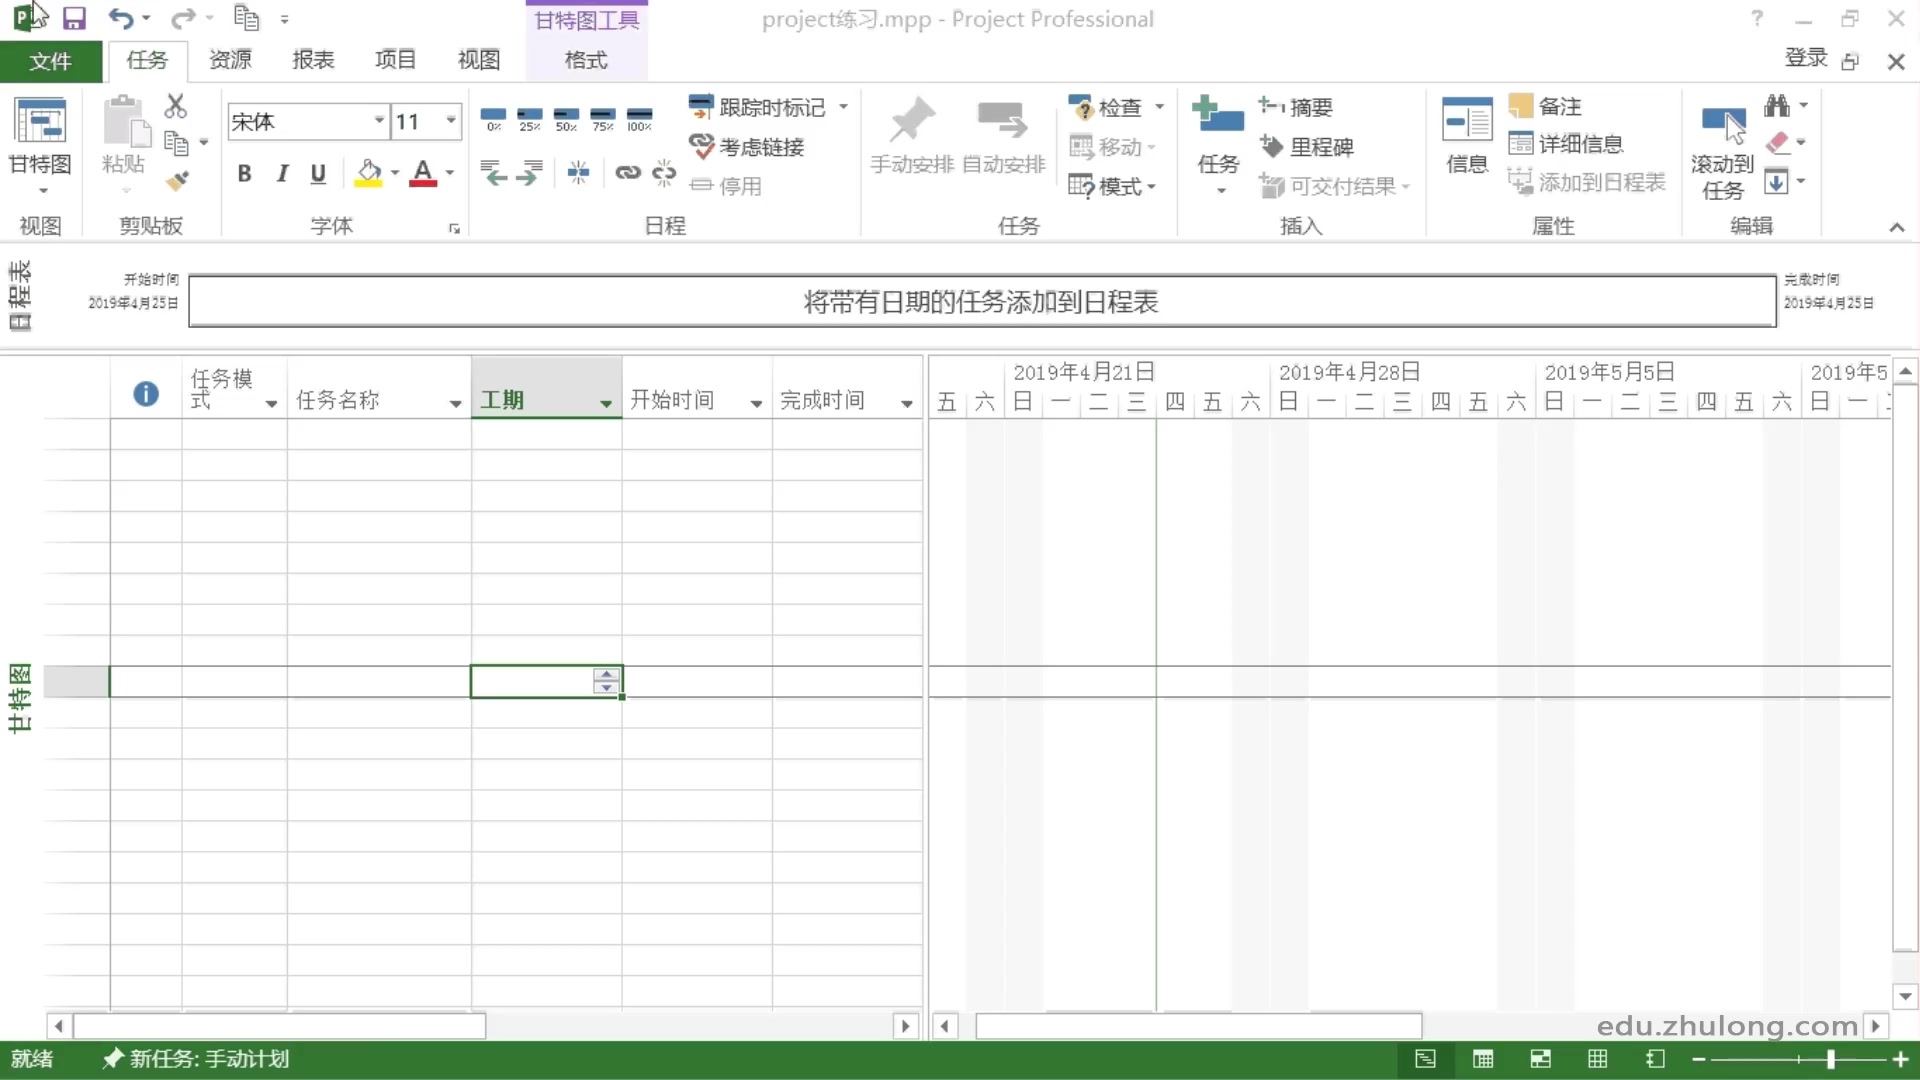Click the Indent Task green arrow
Image resolution: width=1920 pixels, height=1080 pixels.
pyautogui.click(x=530, y=173)
